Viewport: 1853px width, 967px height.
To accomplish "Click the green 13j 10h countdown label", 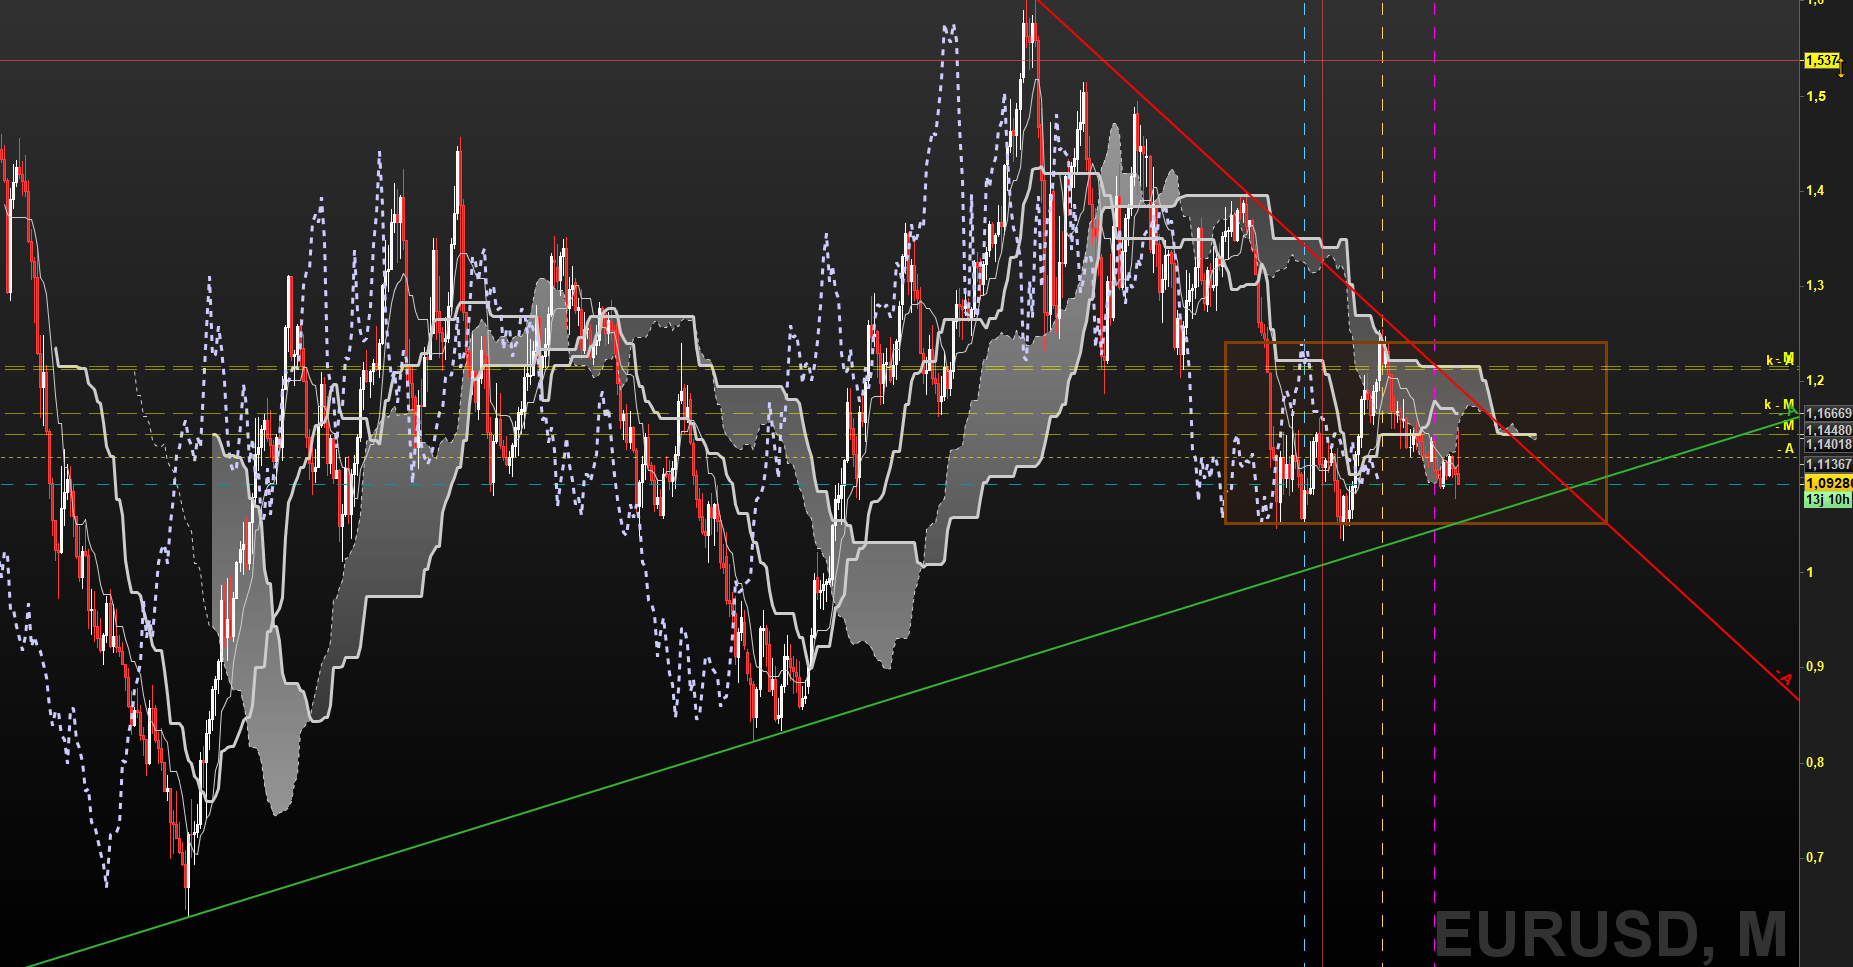I will (x=1828, y=499).
